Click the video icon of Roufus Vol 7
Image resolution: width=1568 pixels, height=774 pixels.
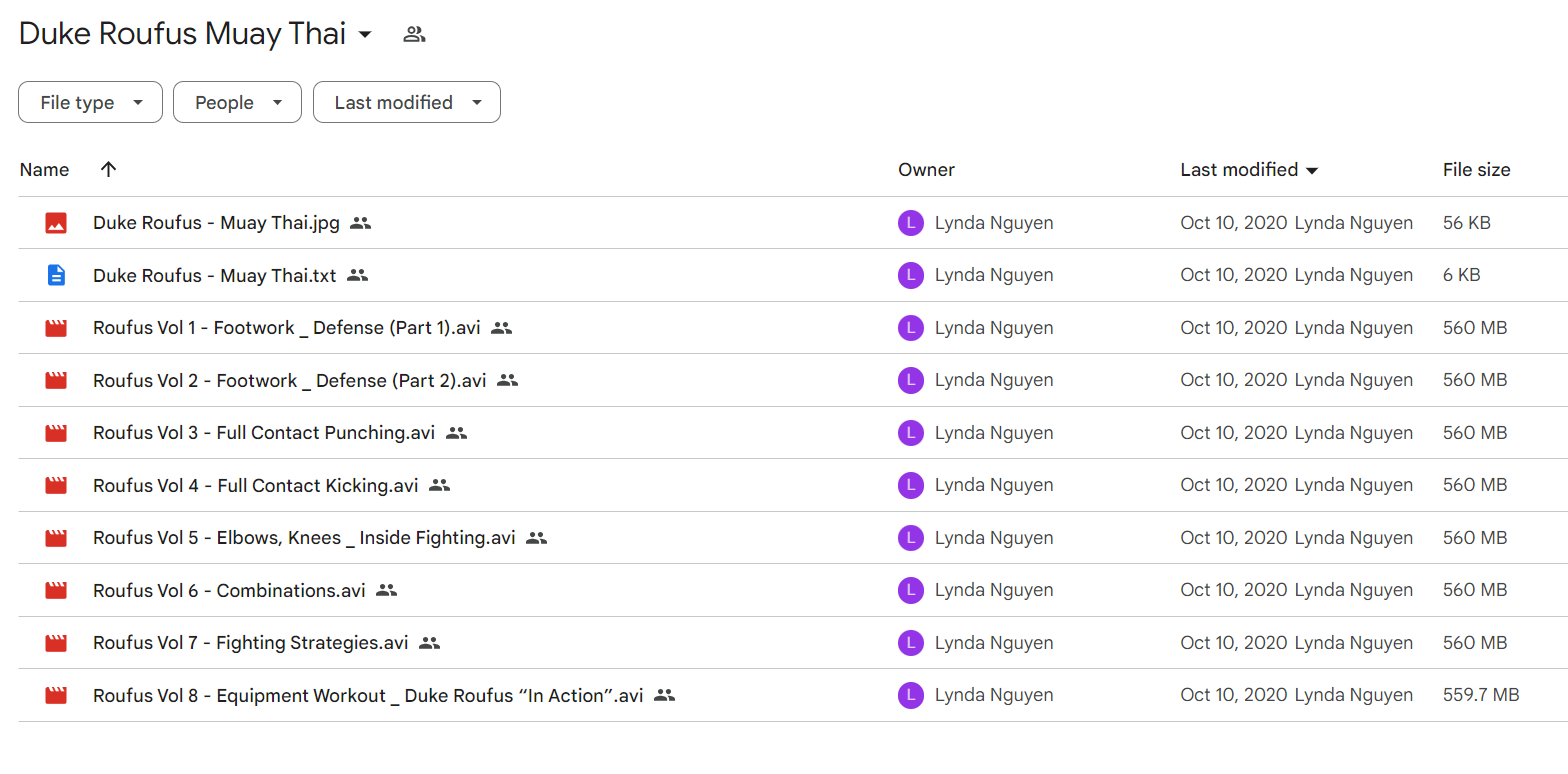coord(56,643)
